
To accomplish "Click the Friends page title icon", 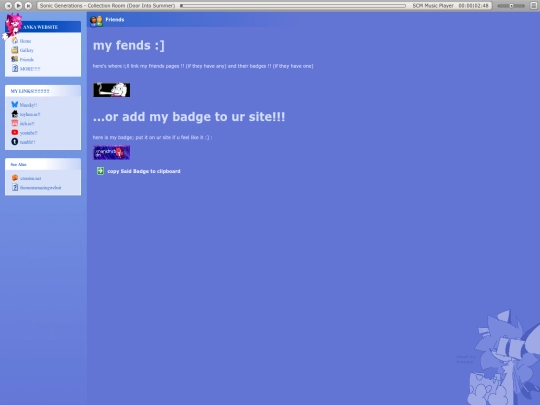I will tap(96, 21).
